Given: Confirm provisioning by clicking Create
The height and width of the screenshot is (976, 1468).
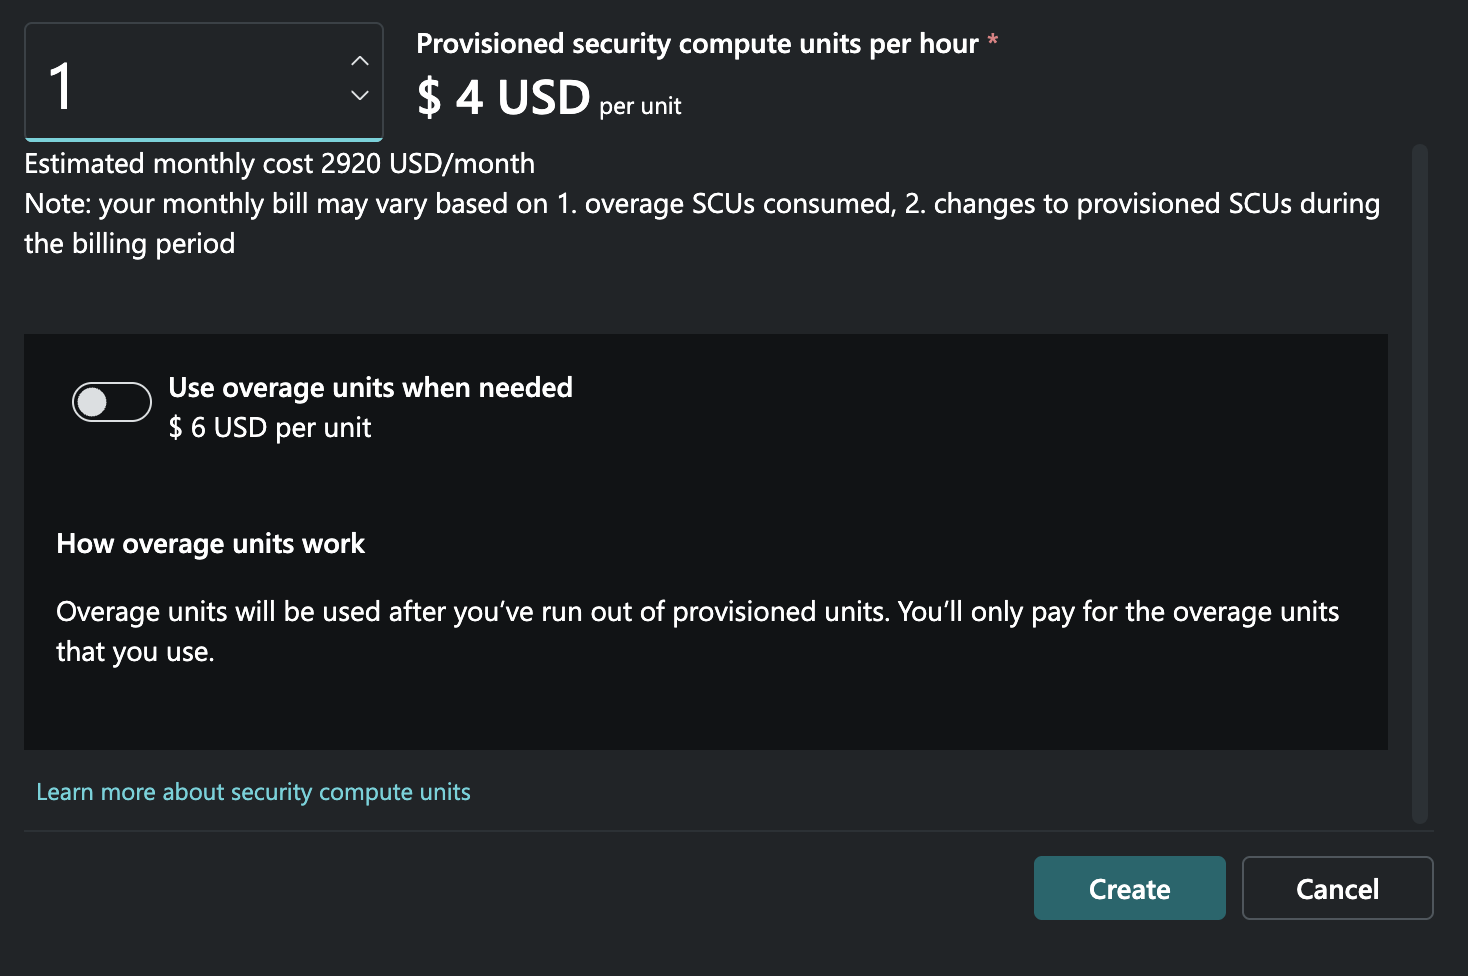Looking at the screenshot, I should [x=1129, y=888].
